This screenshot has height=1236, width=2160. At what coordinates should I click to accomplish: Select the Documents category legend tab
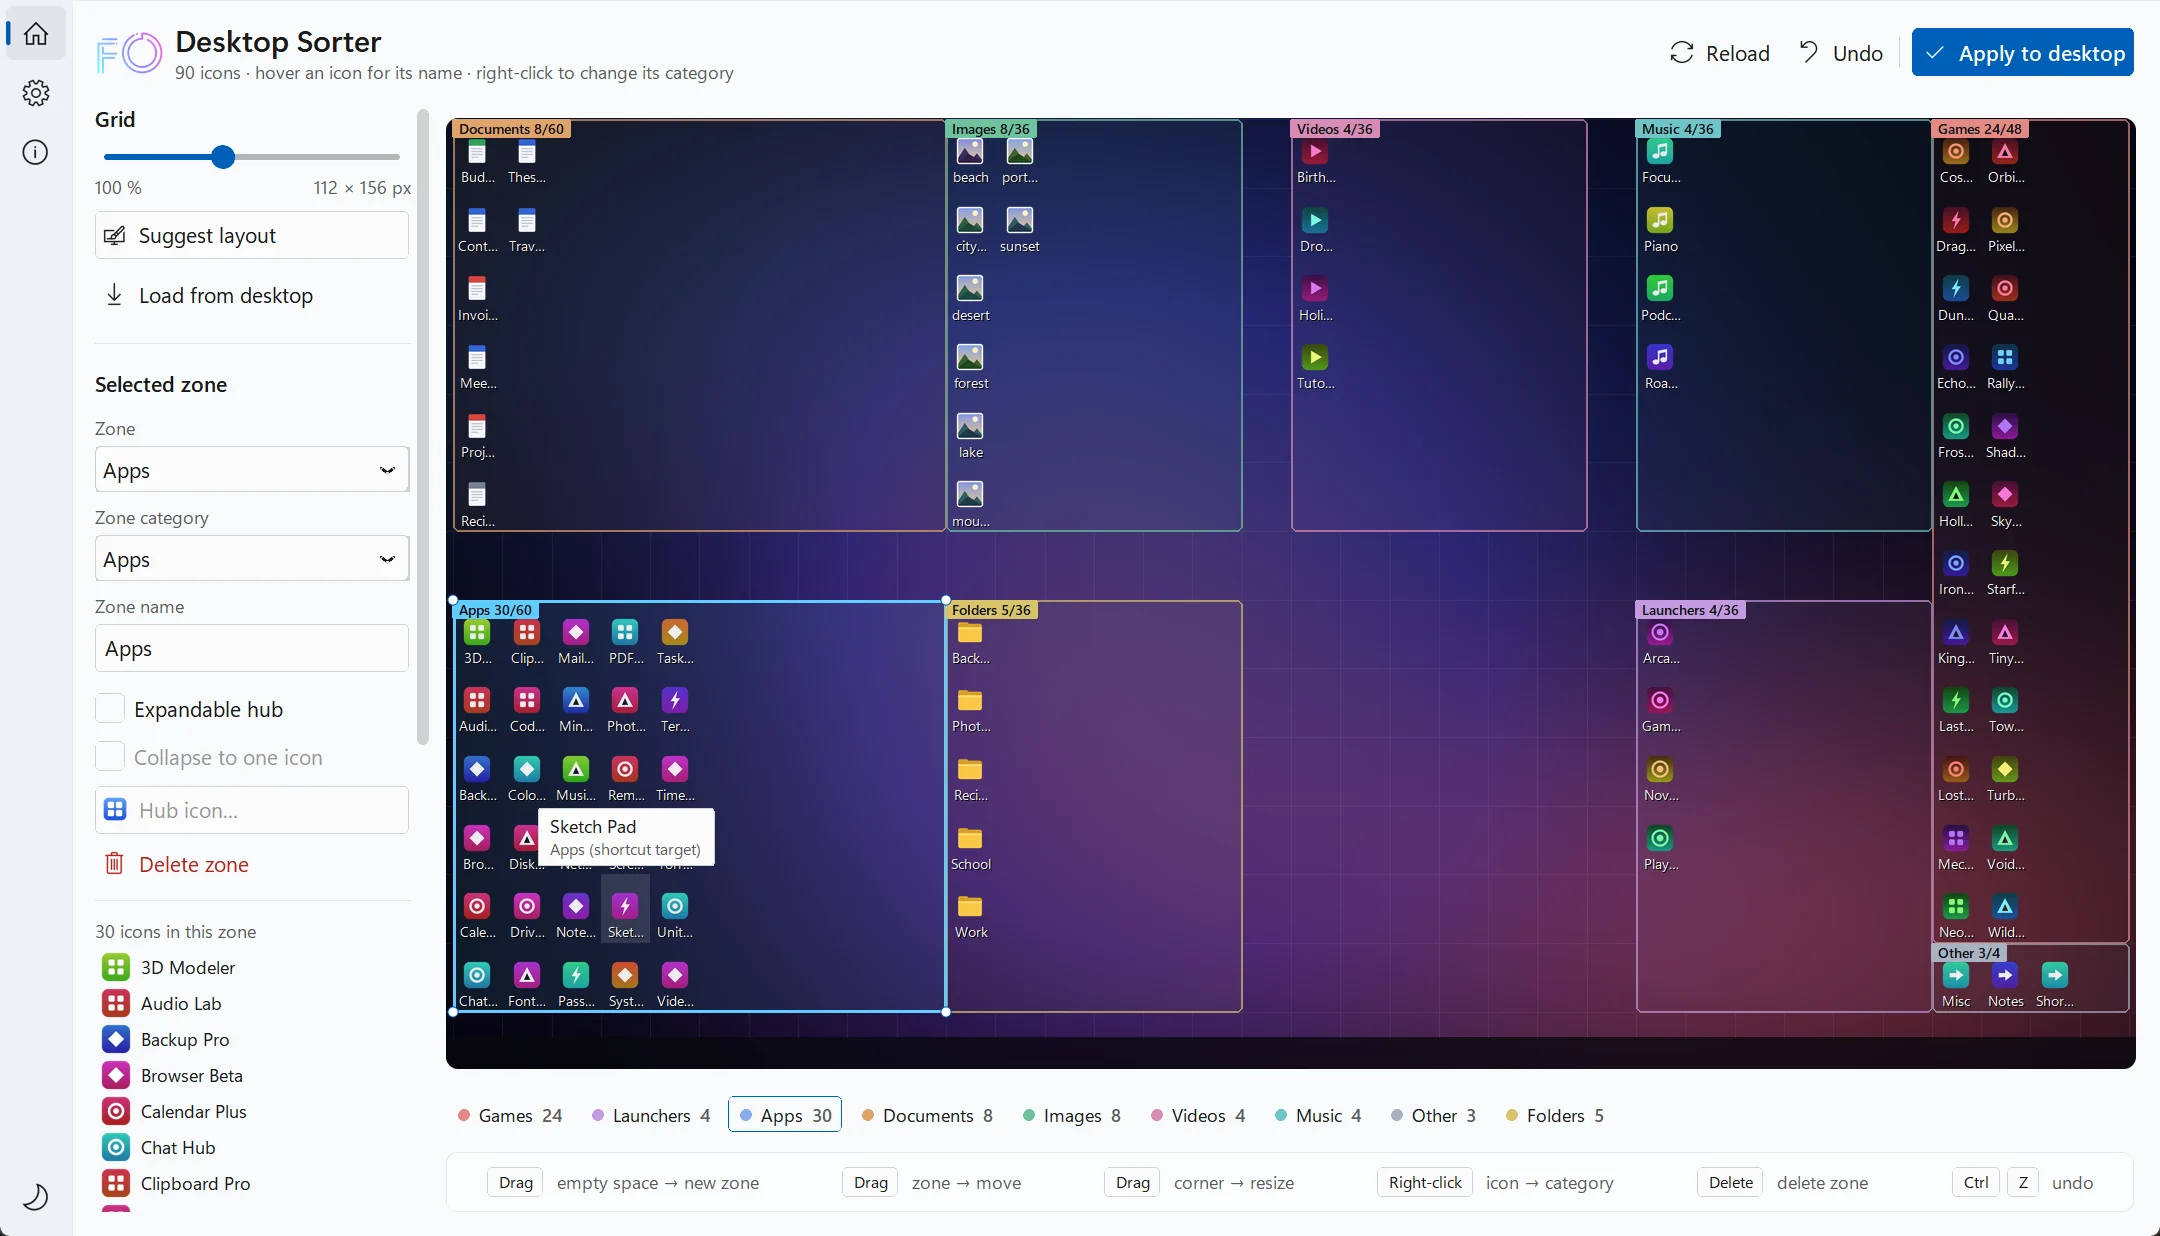[x=927, y=1115]
